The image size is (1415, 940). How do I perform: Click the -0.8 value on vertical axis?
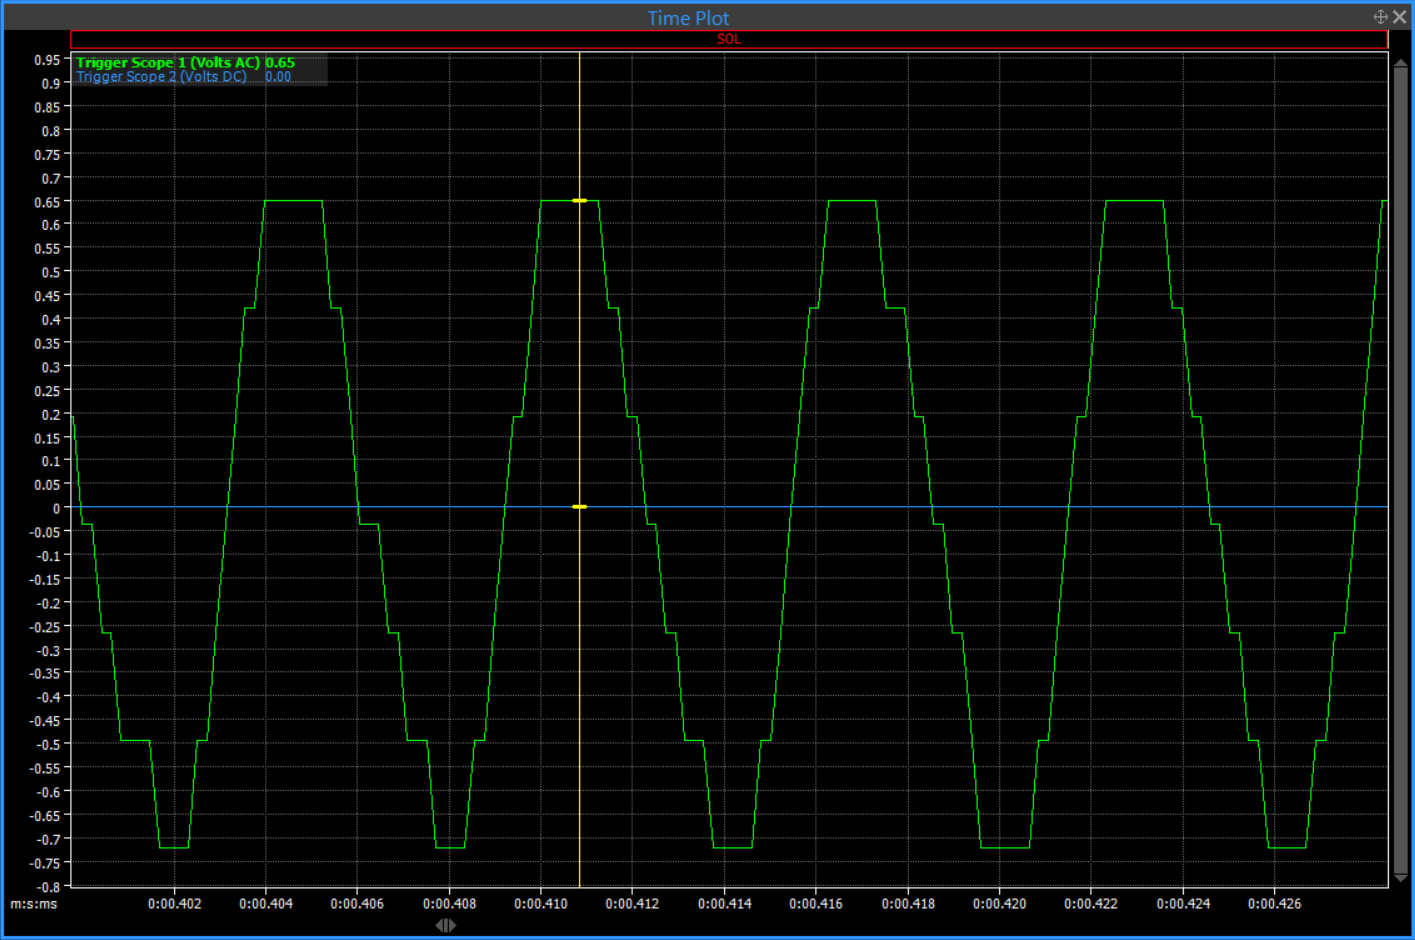(46, 886)
